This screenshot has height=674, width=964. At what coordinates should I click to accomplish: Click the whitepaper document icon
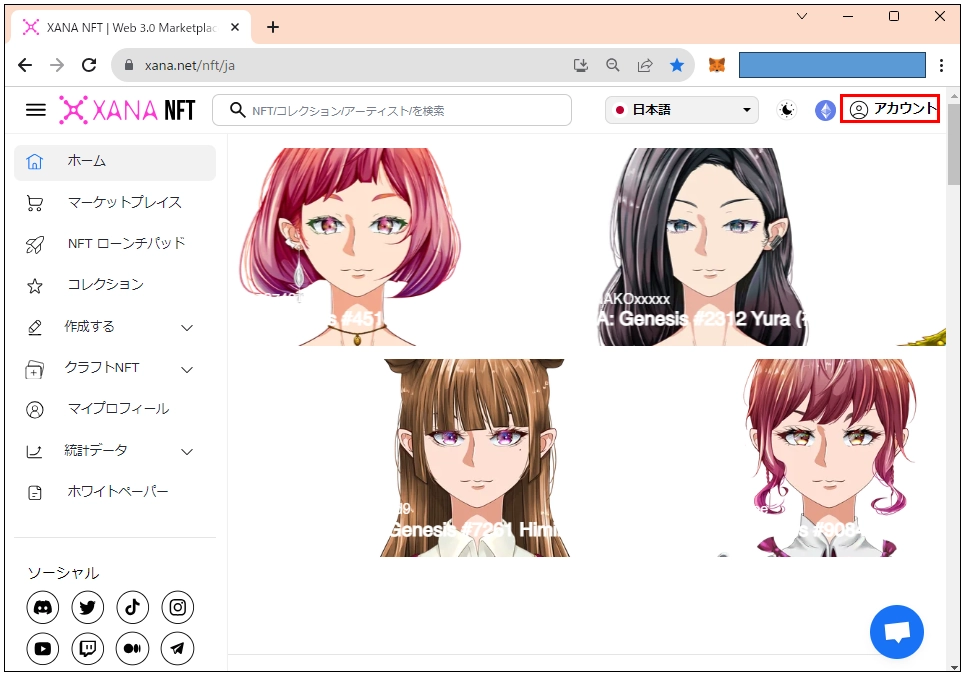click(x=34, y=493)
